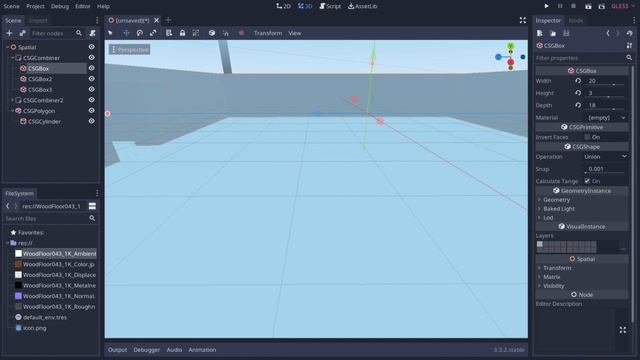Switch to the Node tab
Image resolution: width=640 pixels, height=360 pixels.
pos(576,20)
